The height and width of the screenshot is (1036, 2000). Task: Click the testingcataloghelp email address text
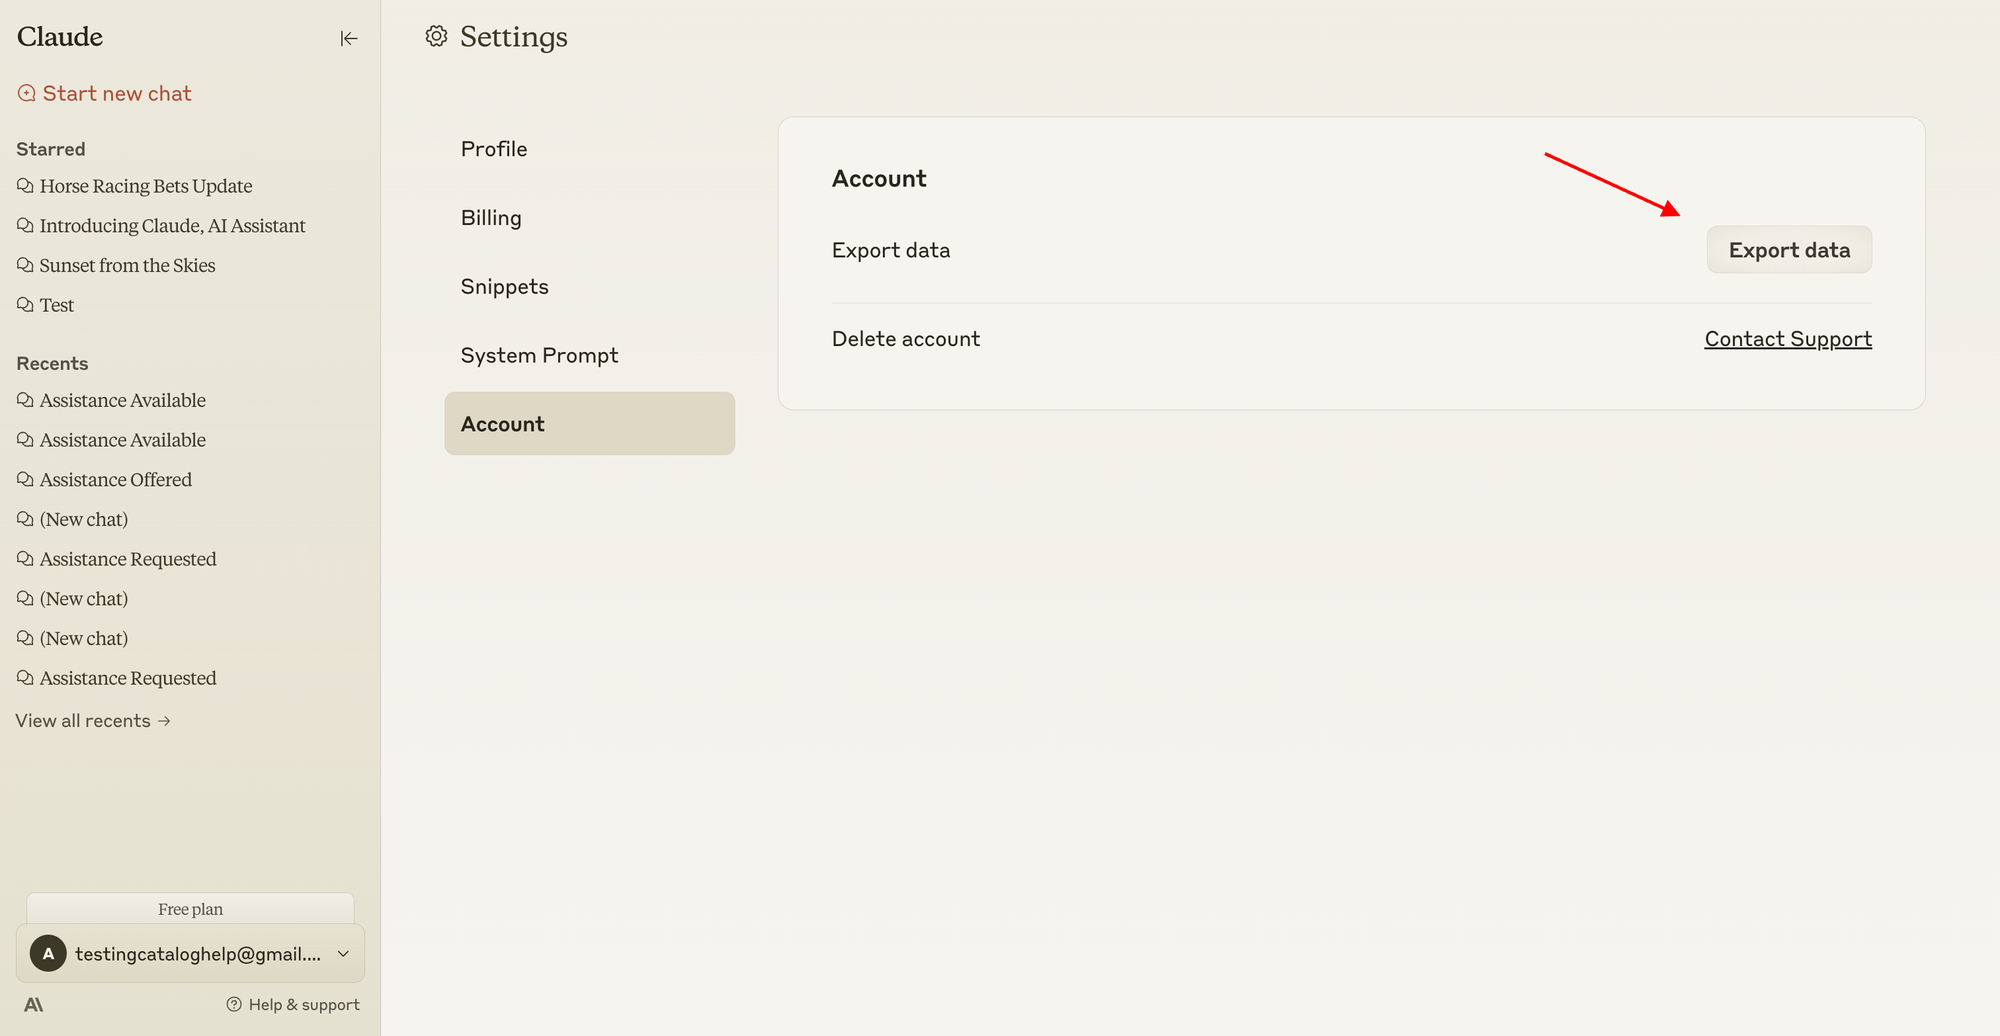[x=198, y=954]
